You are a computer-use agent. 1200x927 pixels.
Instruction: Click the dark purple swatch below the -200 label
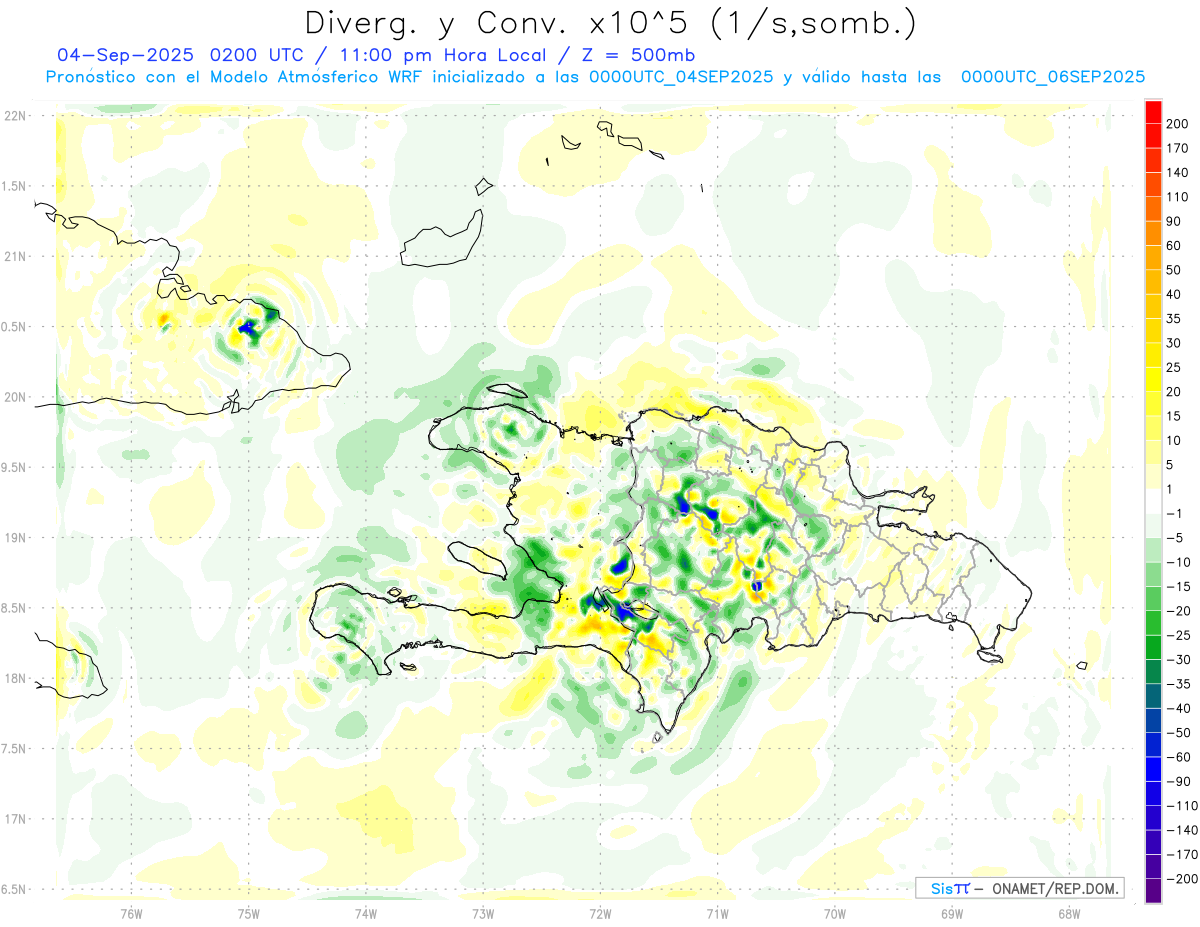(1153, 890)
